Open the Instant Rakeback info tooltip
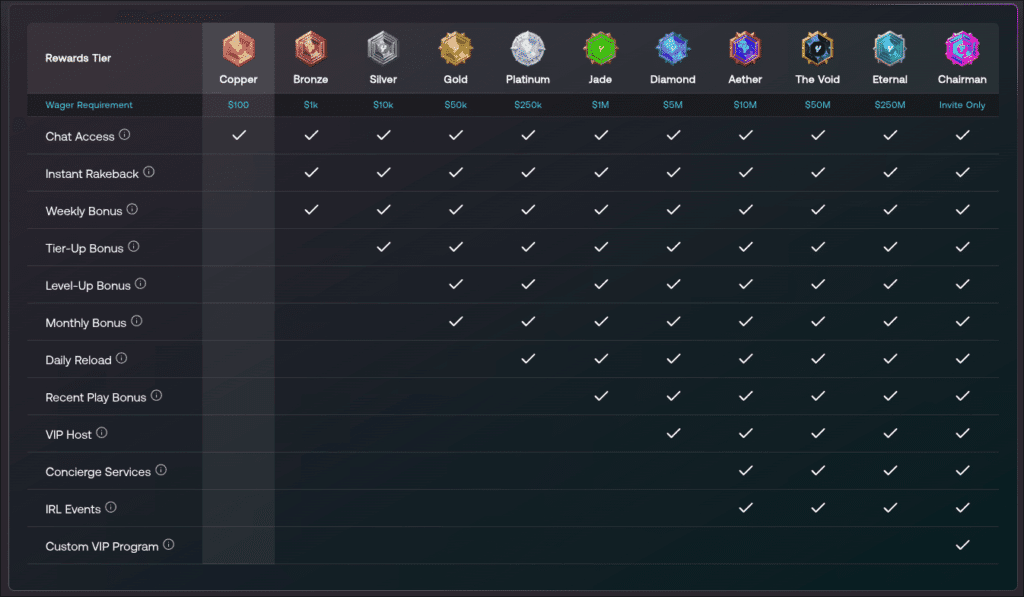This screenshot has width=1024, height=597. [148, 171]
